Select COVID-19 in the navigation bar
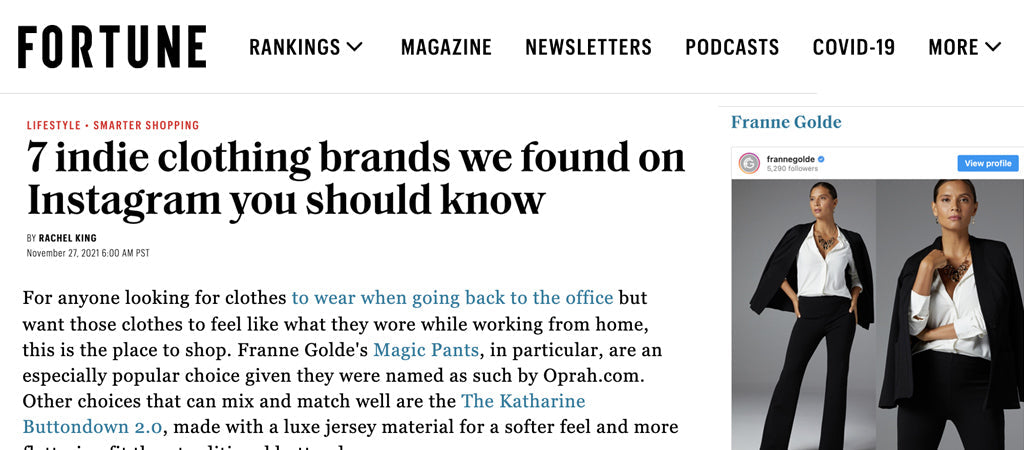1024x450 pixels. point(853,47)
